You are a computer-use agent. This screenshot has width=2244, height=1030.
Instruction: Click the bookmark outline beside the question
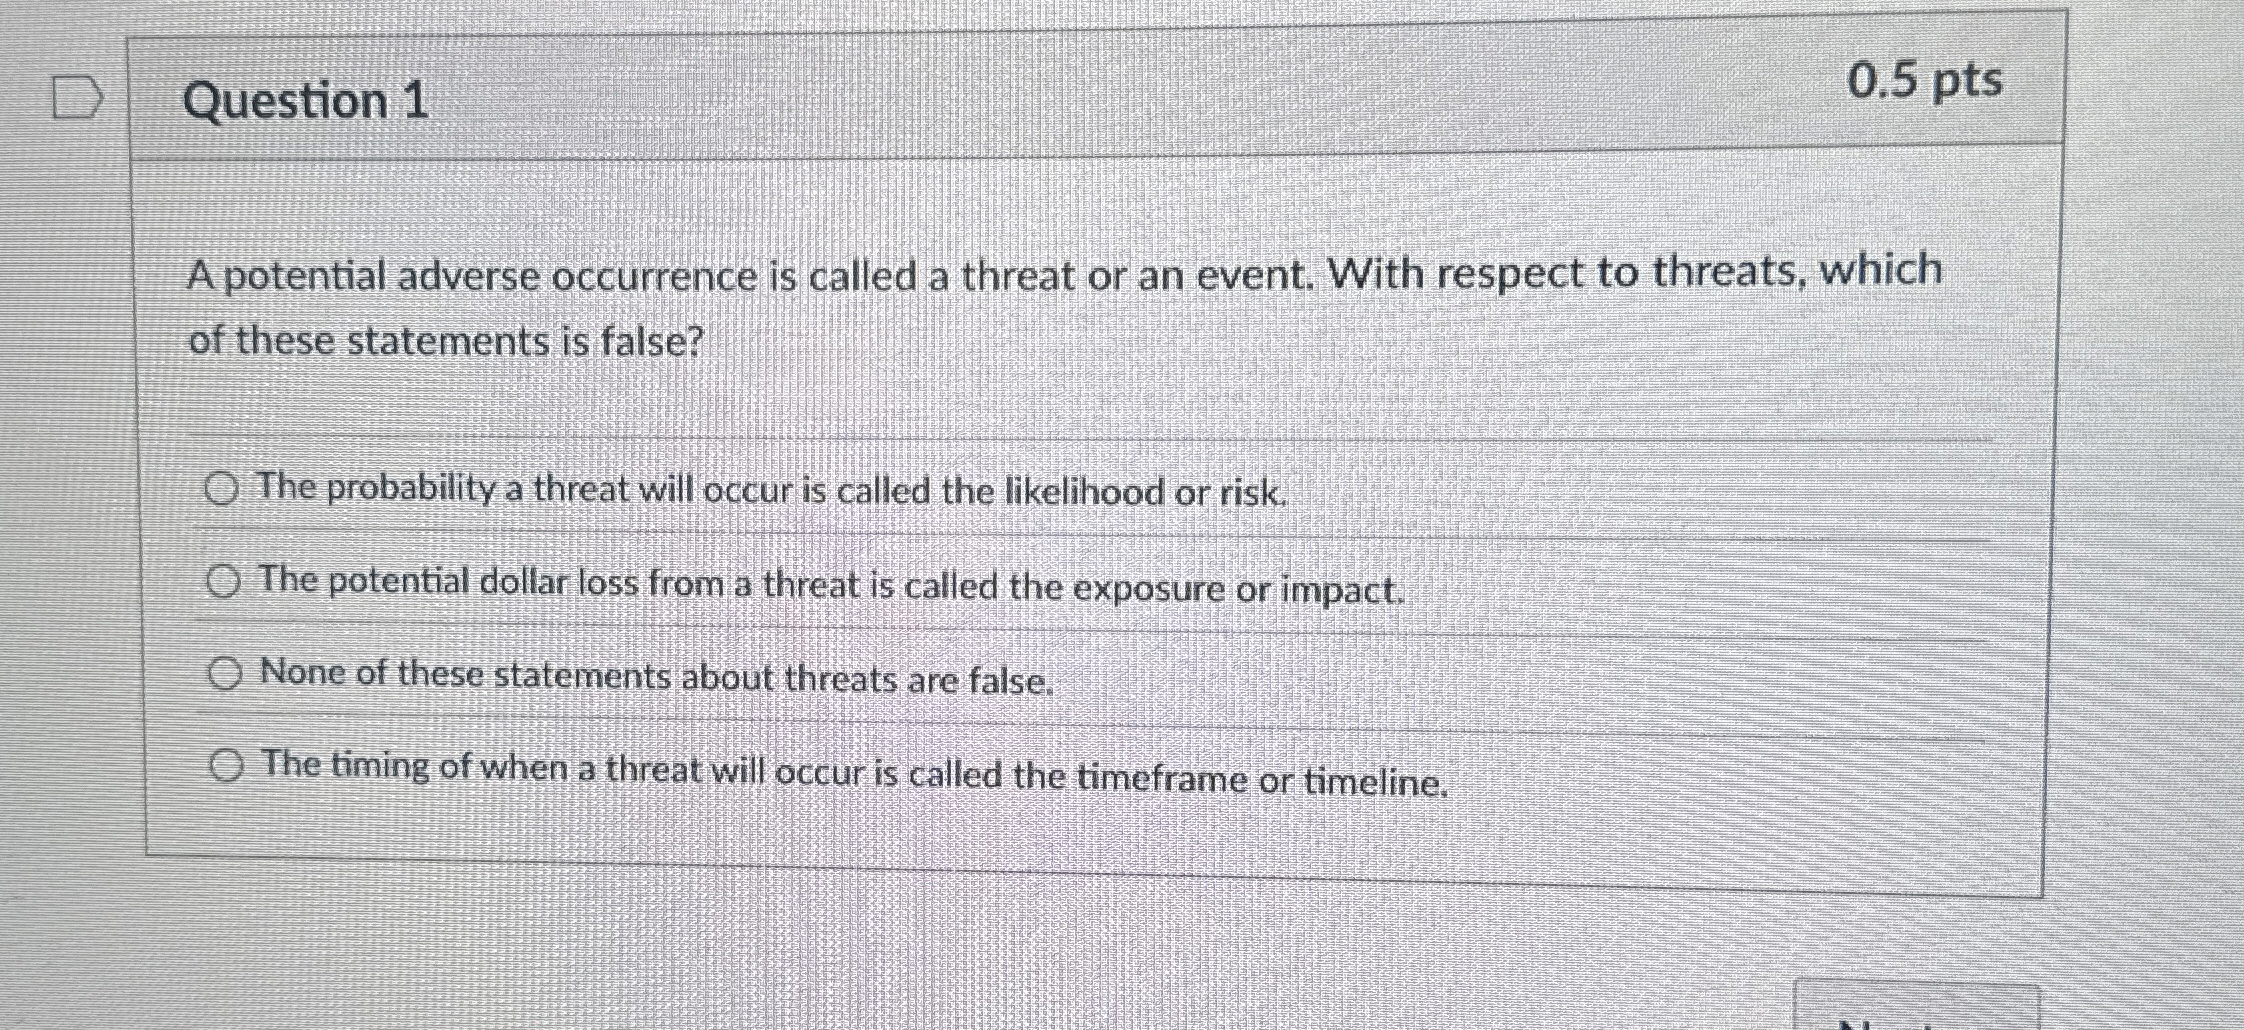(x=75, y=95)
